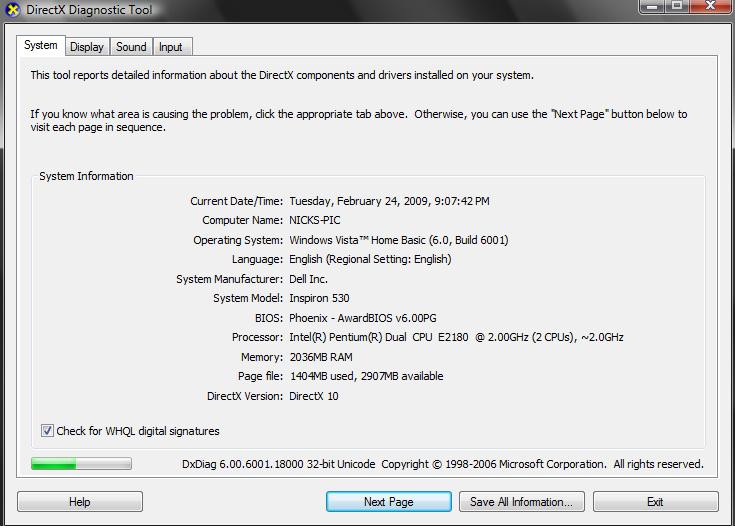735x529 pixels.
Task: Click the 'Inspiron 530' system model
Action: [x=319, y=298]
